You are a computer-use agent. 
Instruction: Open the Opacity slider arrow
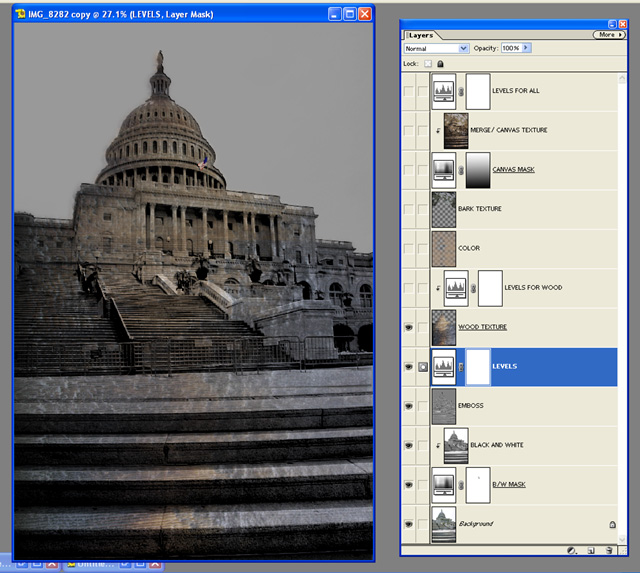[527, 48]
